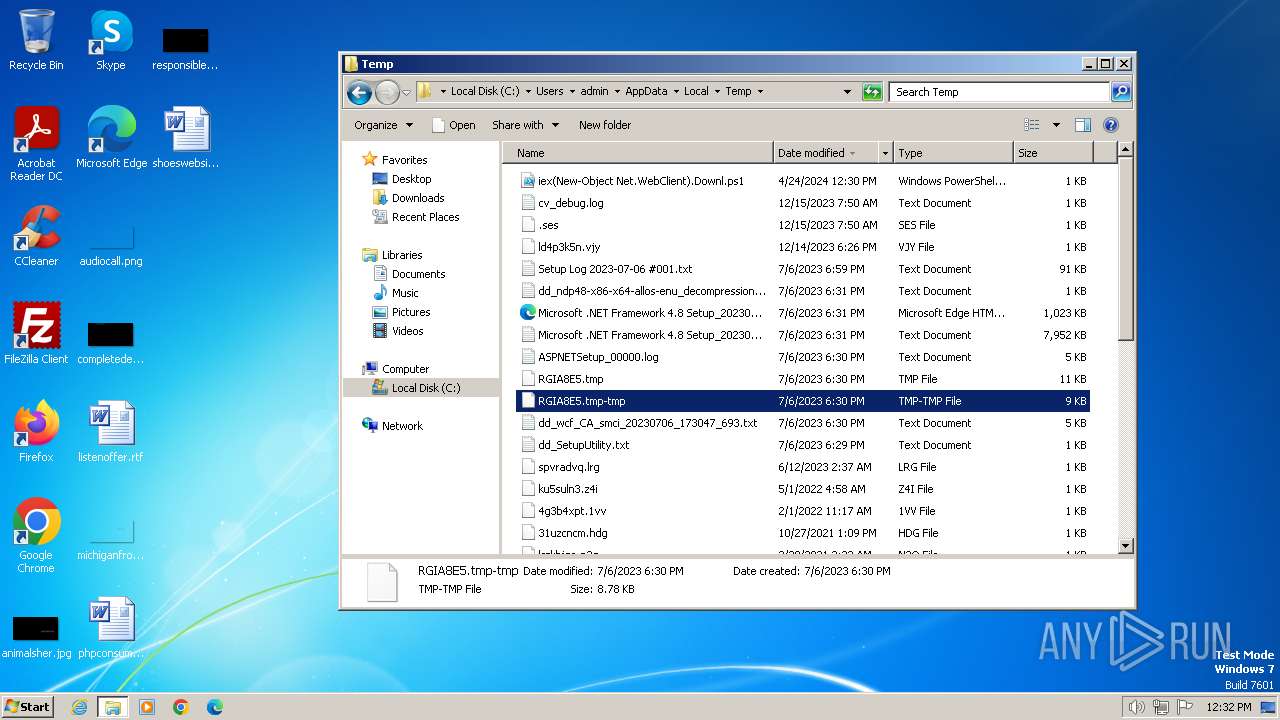Change view using the views icon
Viewport: 1280px width, 720px height.
click(1032, 125)
